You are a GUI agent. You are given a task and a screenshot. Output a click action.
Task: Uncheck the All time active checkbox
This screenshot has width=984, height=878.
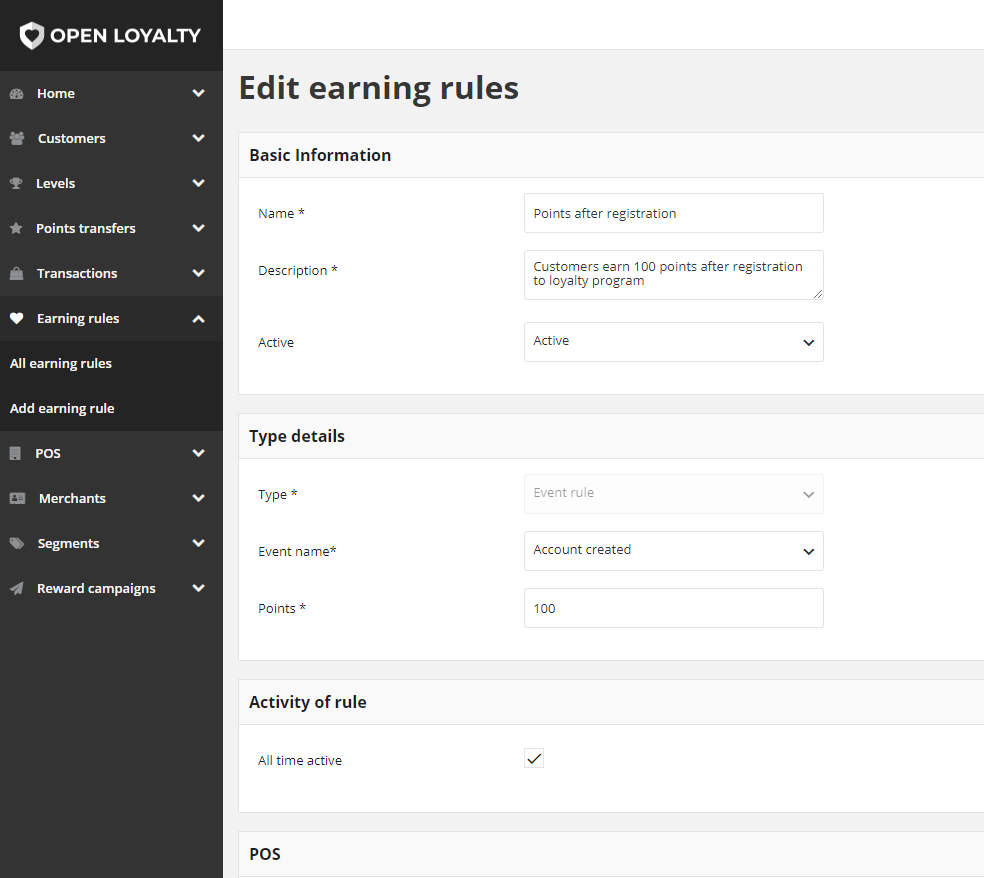(x=534, y=758)
